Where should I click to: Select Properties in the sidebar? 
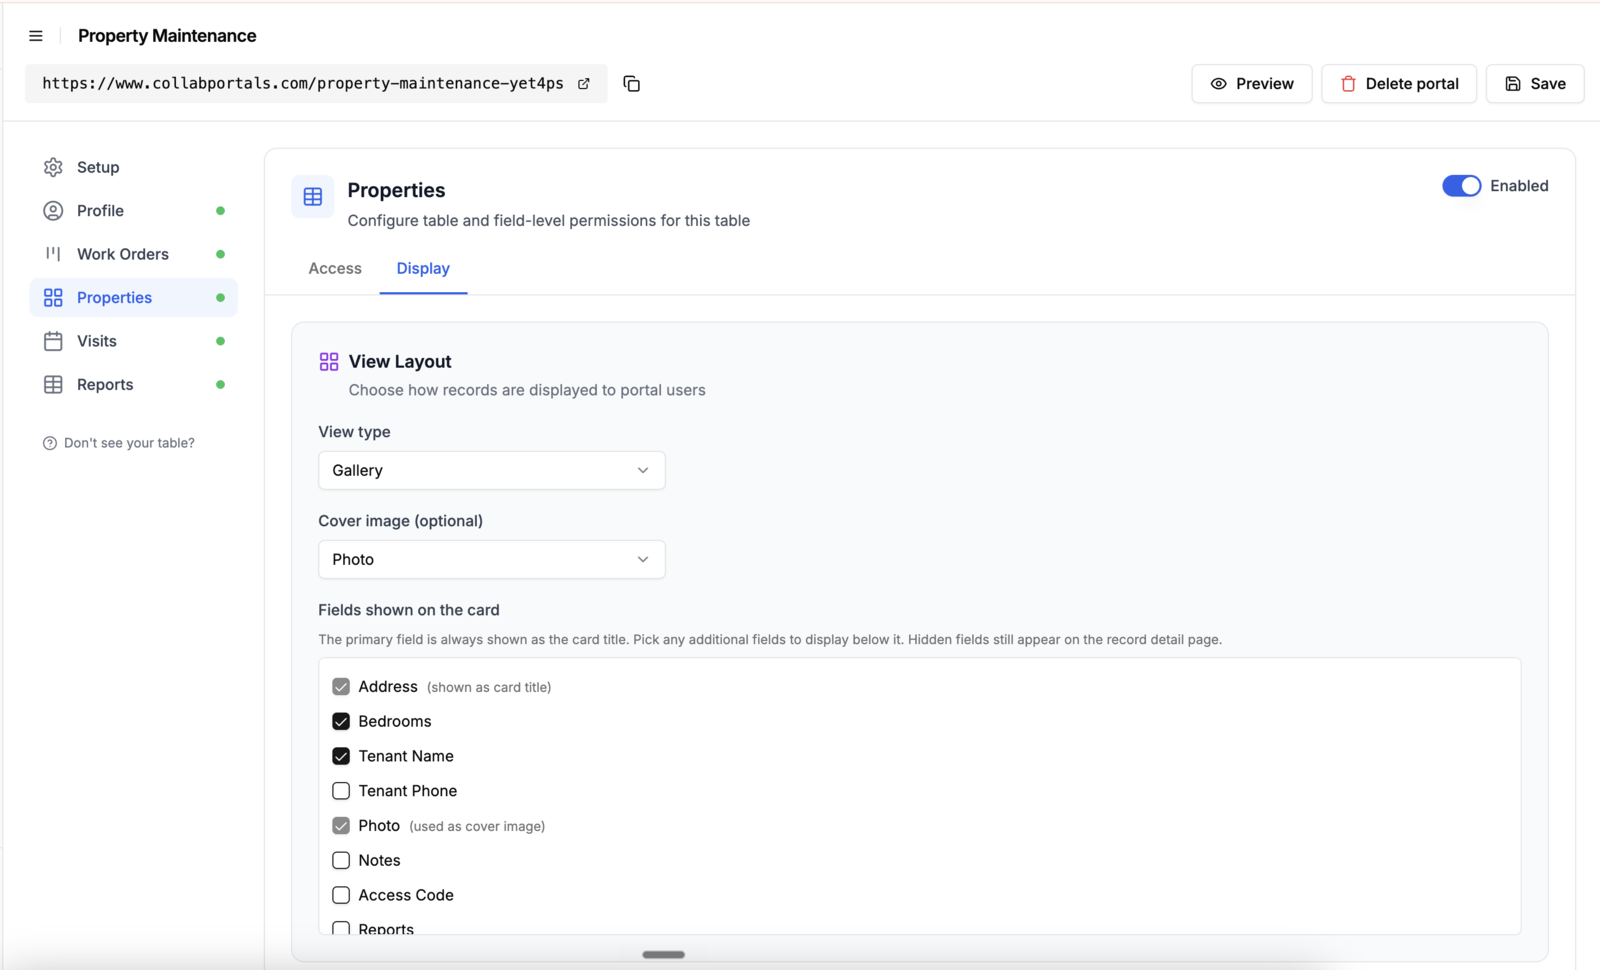(x=133, y=298)
